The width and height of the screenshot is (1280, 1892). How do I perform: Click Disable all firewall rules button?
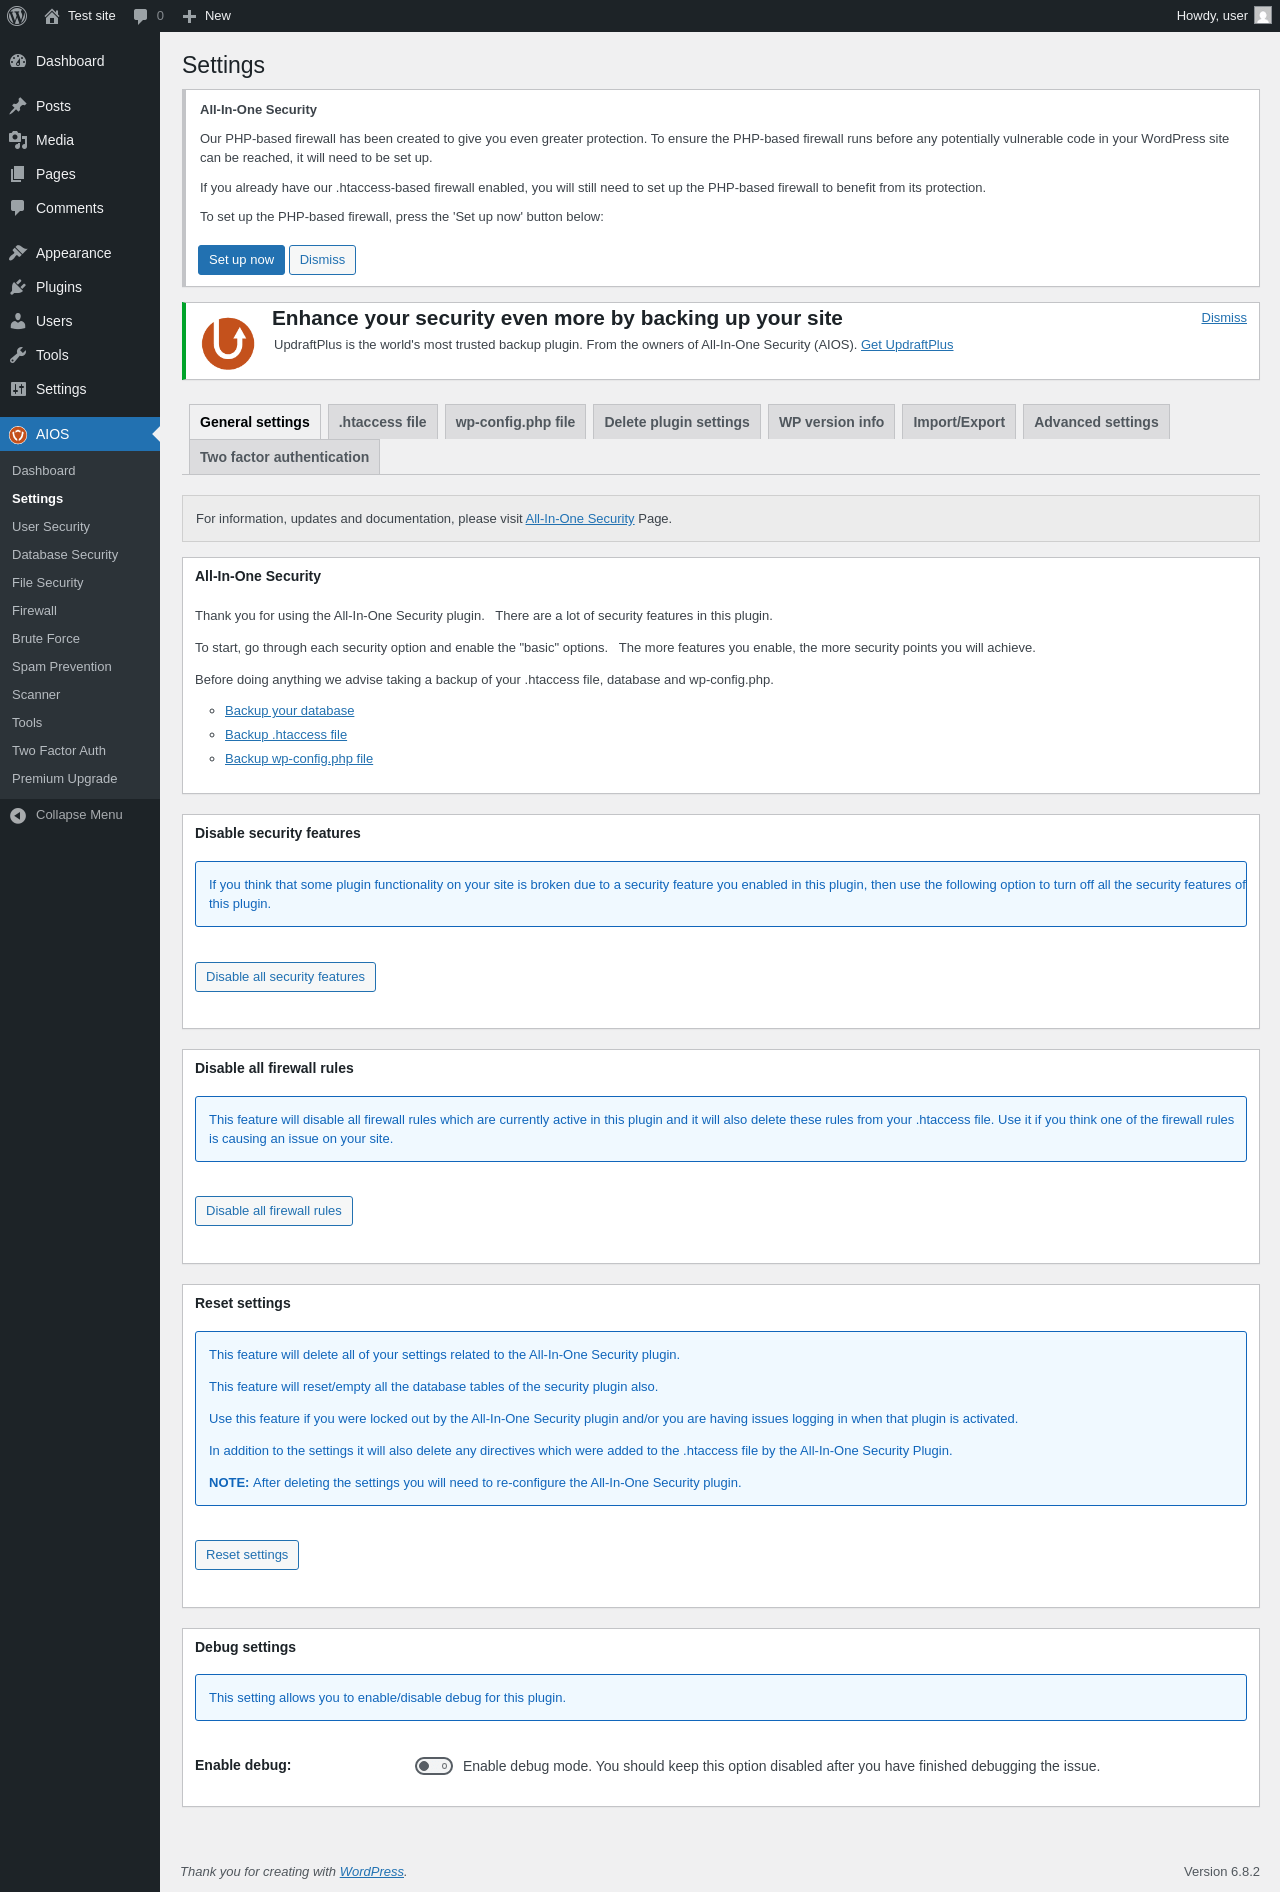274,1211
